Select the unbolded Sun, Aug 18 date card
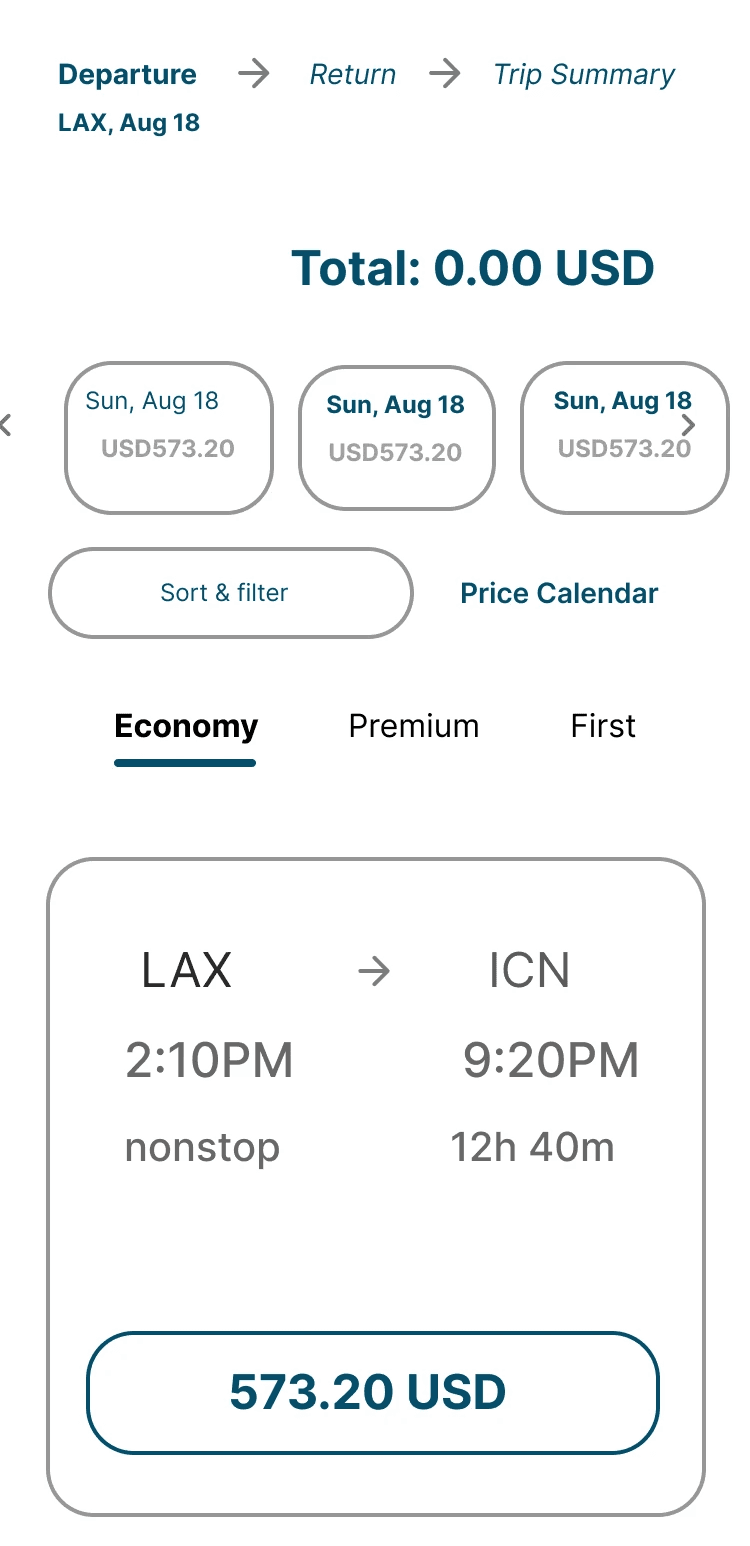This screenshot has height=1546, width=750. (x=169, y=438)
